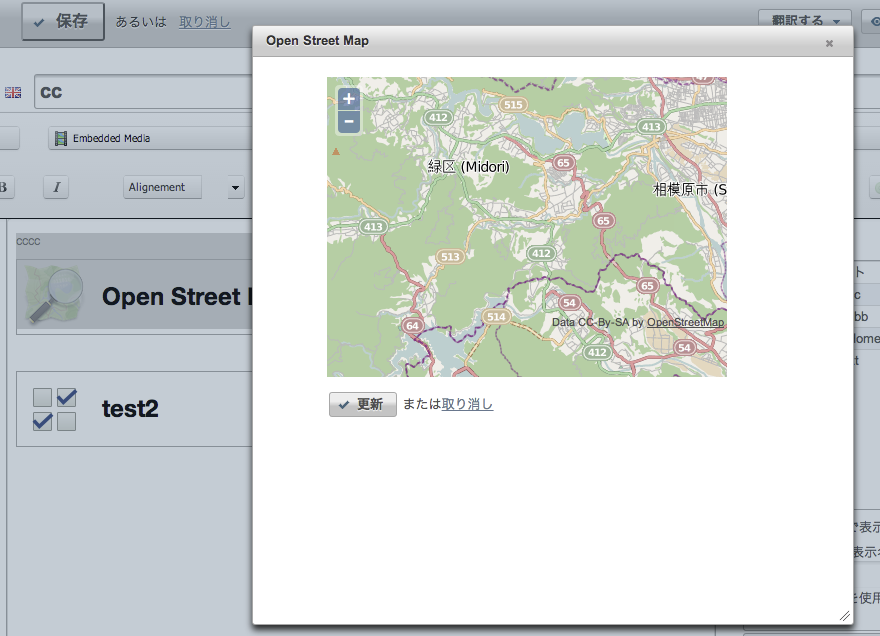Zoom in on the map with plus button

point(349,99)
